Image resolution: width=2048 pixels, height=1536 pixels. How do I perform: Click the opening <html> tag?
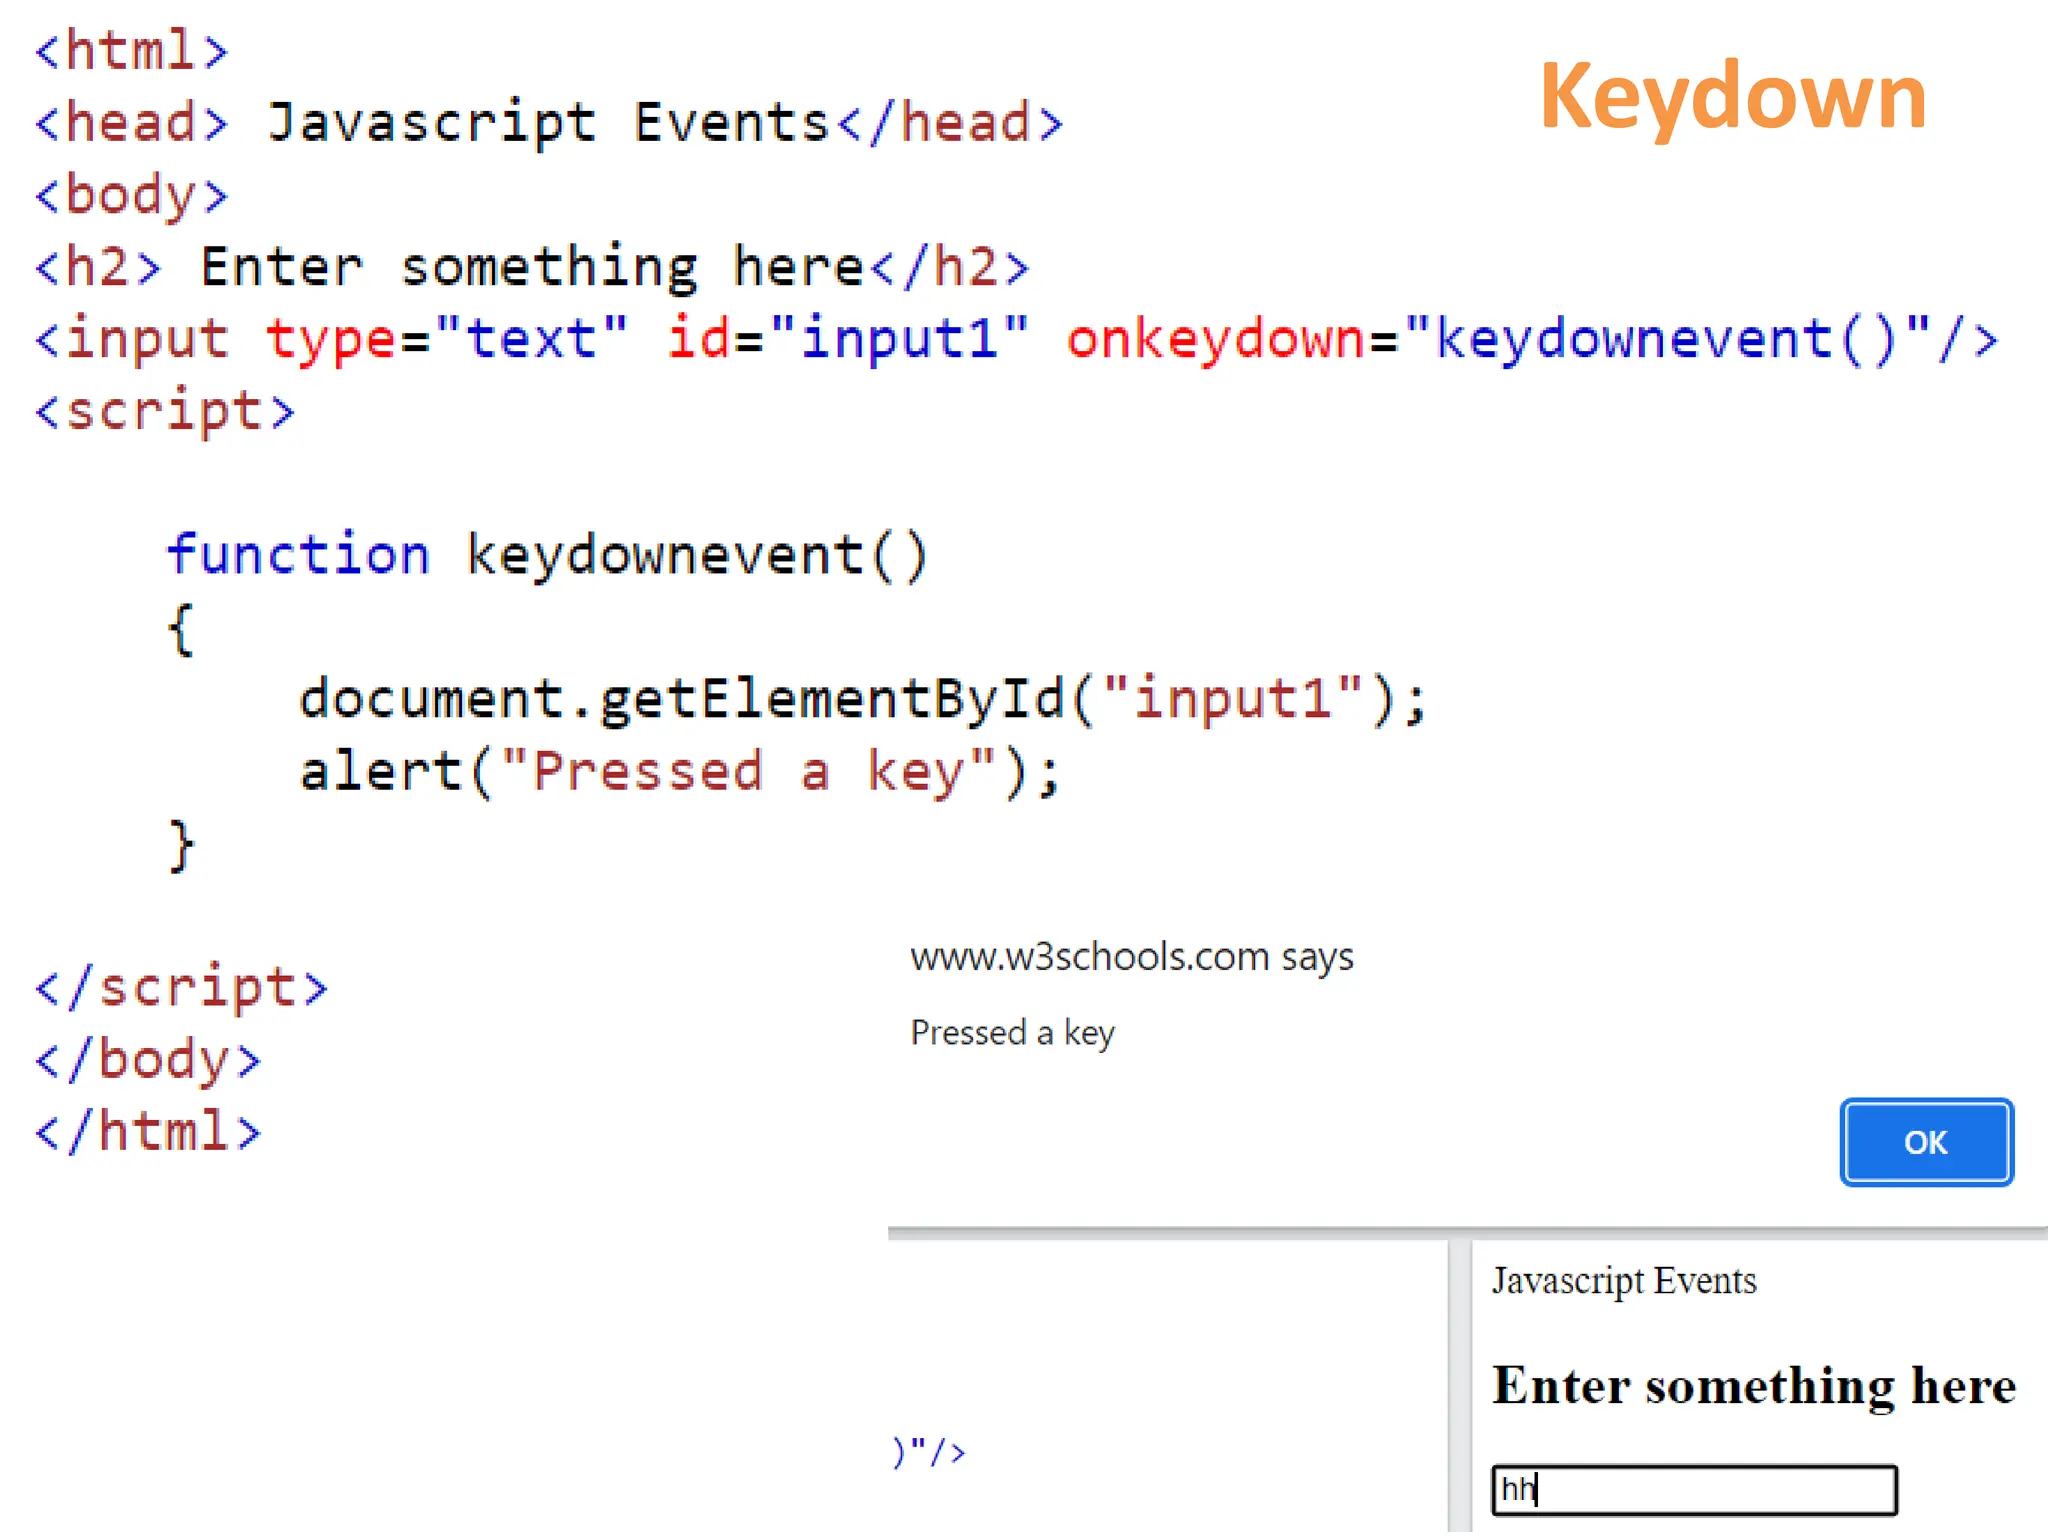131,50
